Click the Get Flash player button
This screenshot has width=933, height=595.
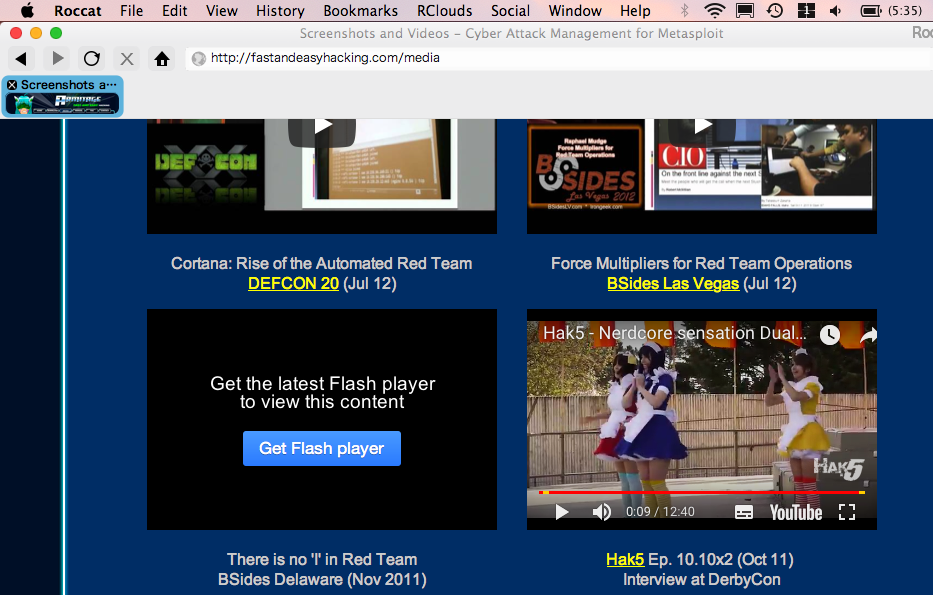322,449
